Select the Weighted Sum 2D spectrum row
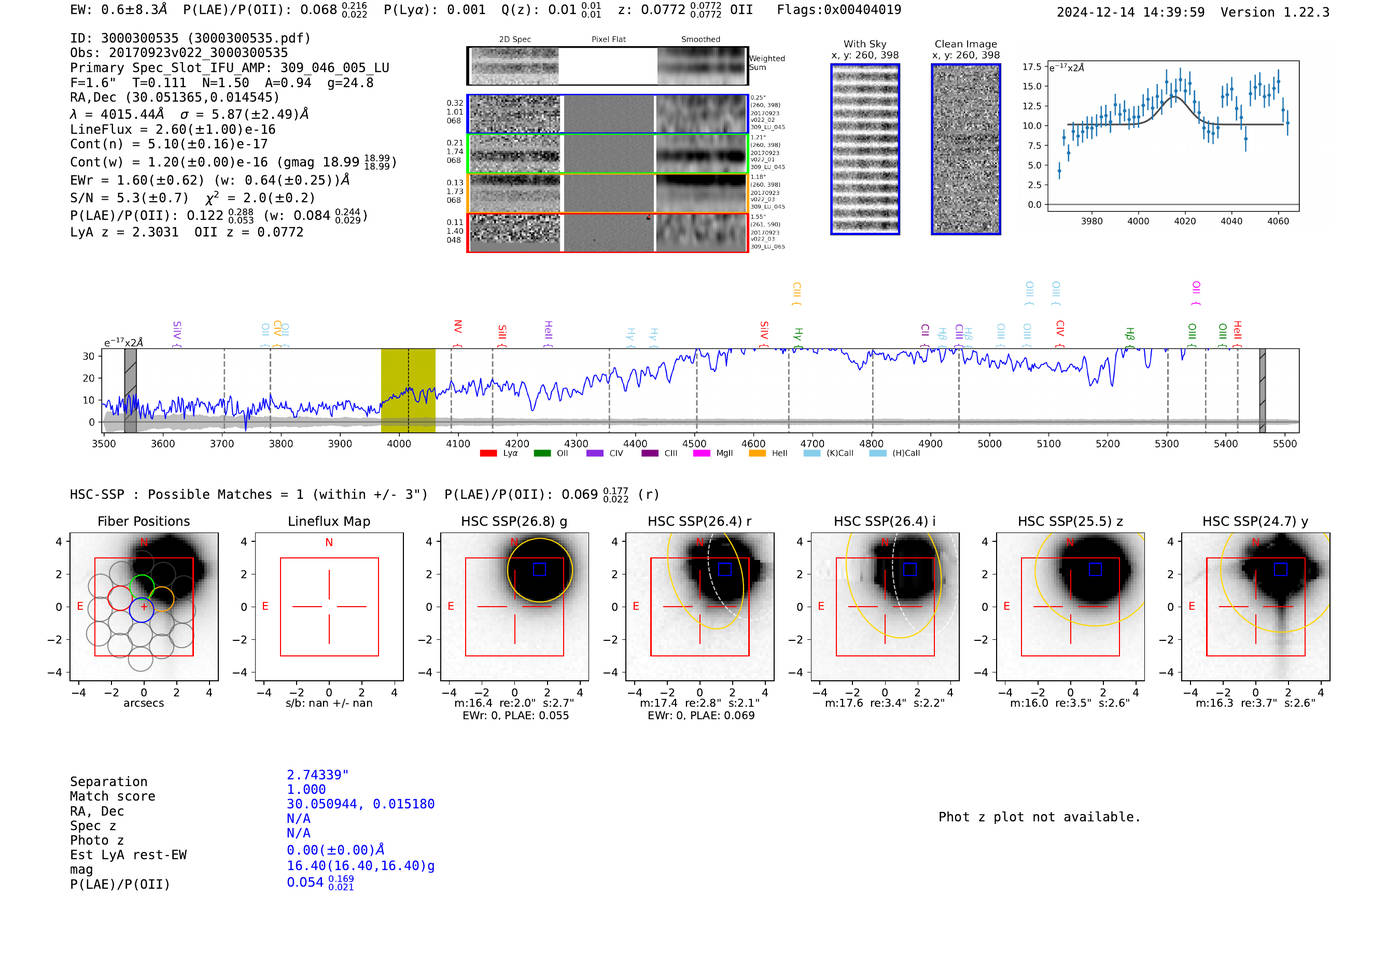Viewport: 1400px width, 953px height. coord(607,65)
